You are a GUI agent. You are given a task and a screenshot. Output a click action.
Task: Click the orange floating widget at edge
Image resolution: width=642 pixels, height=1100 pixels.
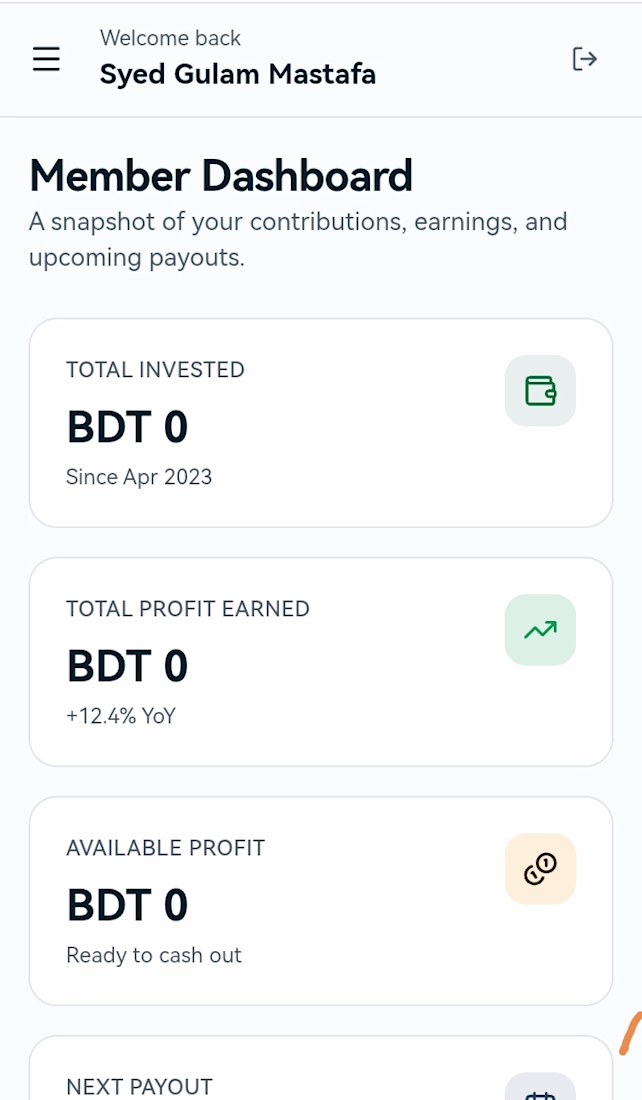[630, 1033]
